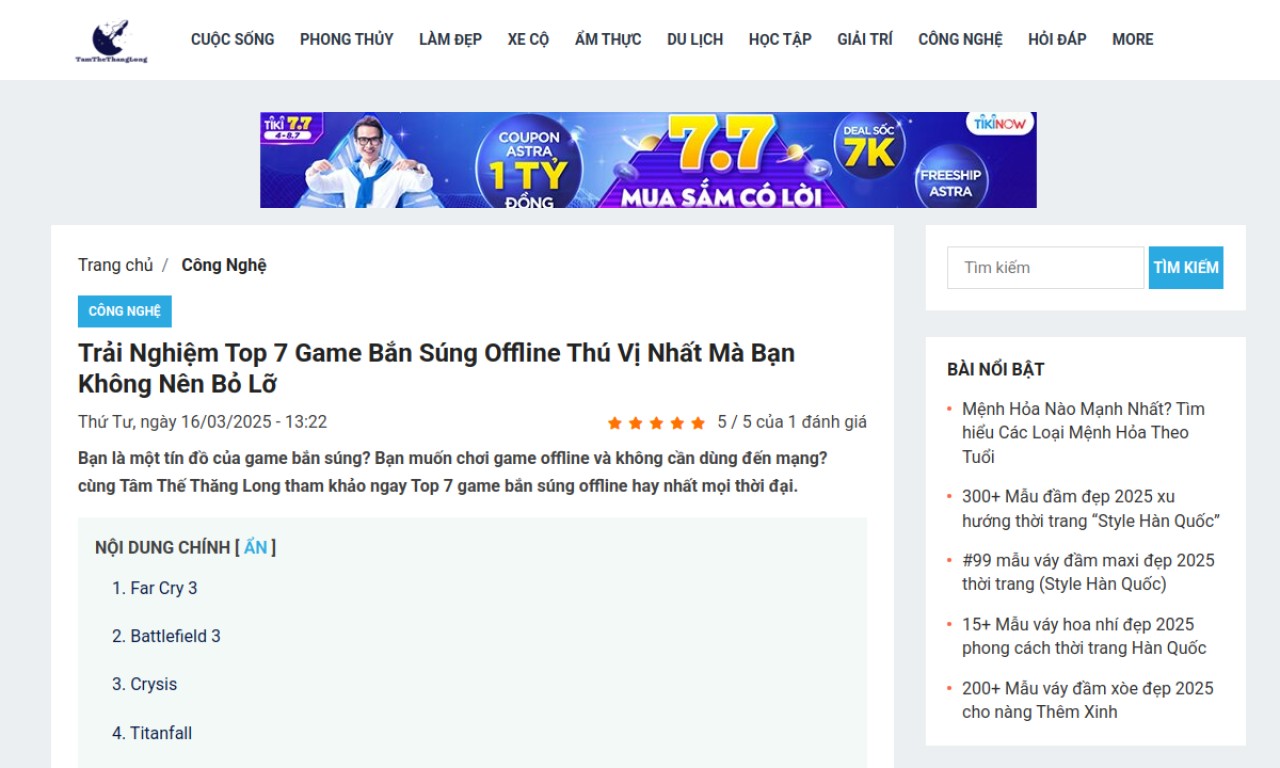Screen dimensions: 1280x768
Task: Hide the table of contents with ẨN
Action: (256, 547)
